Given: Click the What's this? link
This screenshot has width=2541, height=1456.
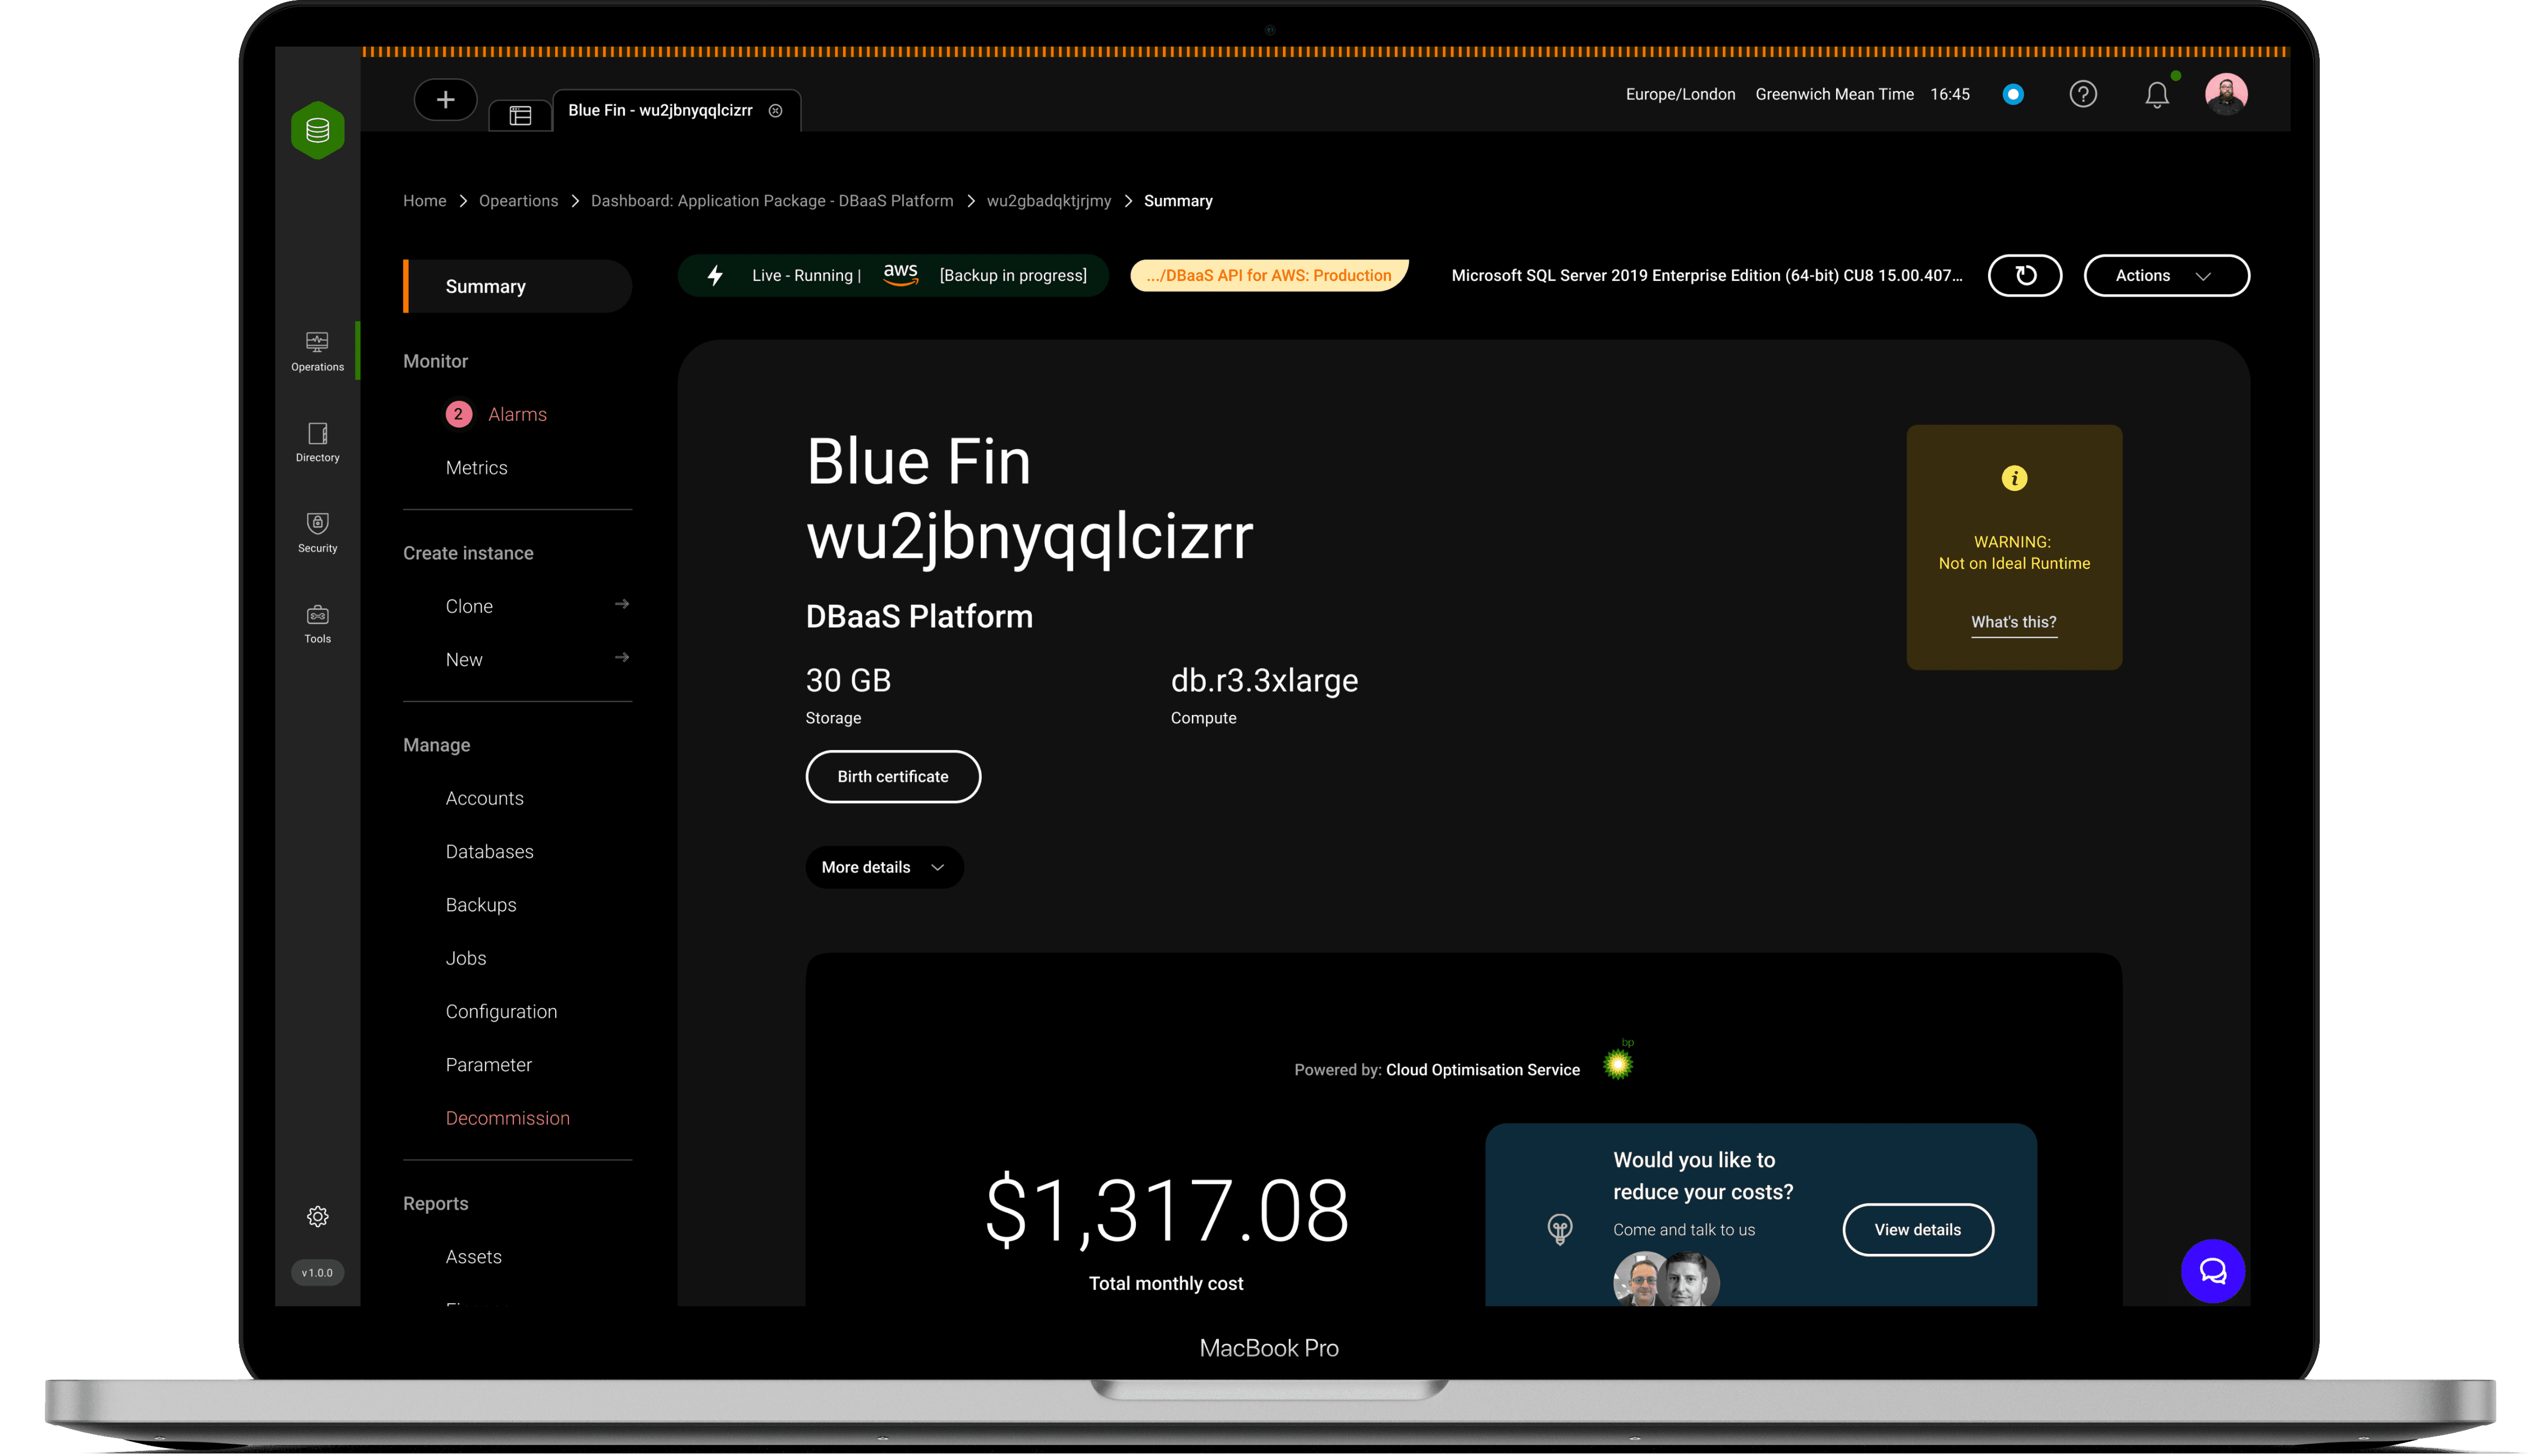Looking at the screenshot, I should tap(2013, 622).
